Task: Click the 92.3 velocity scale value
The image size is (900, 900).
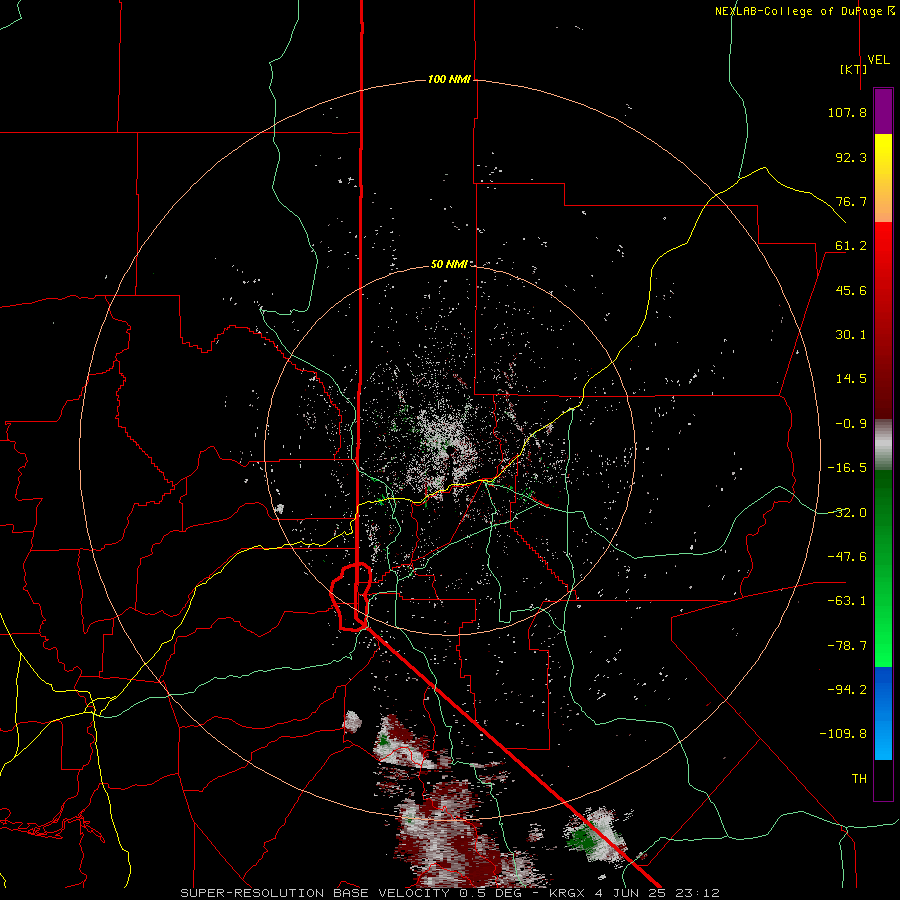Action: click(x=851, y=157)
